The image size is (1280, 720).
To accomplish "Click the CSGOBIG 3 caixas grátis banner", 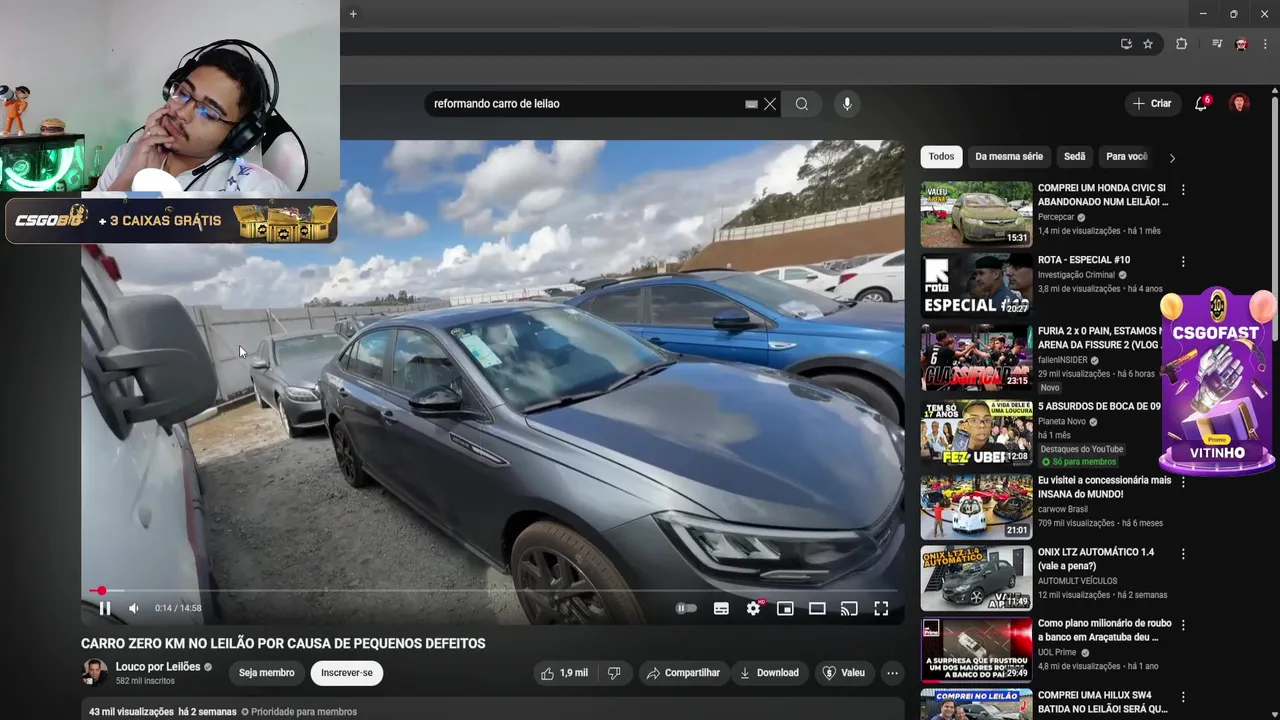I will [x=171, y=221].
